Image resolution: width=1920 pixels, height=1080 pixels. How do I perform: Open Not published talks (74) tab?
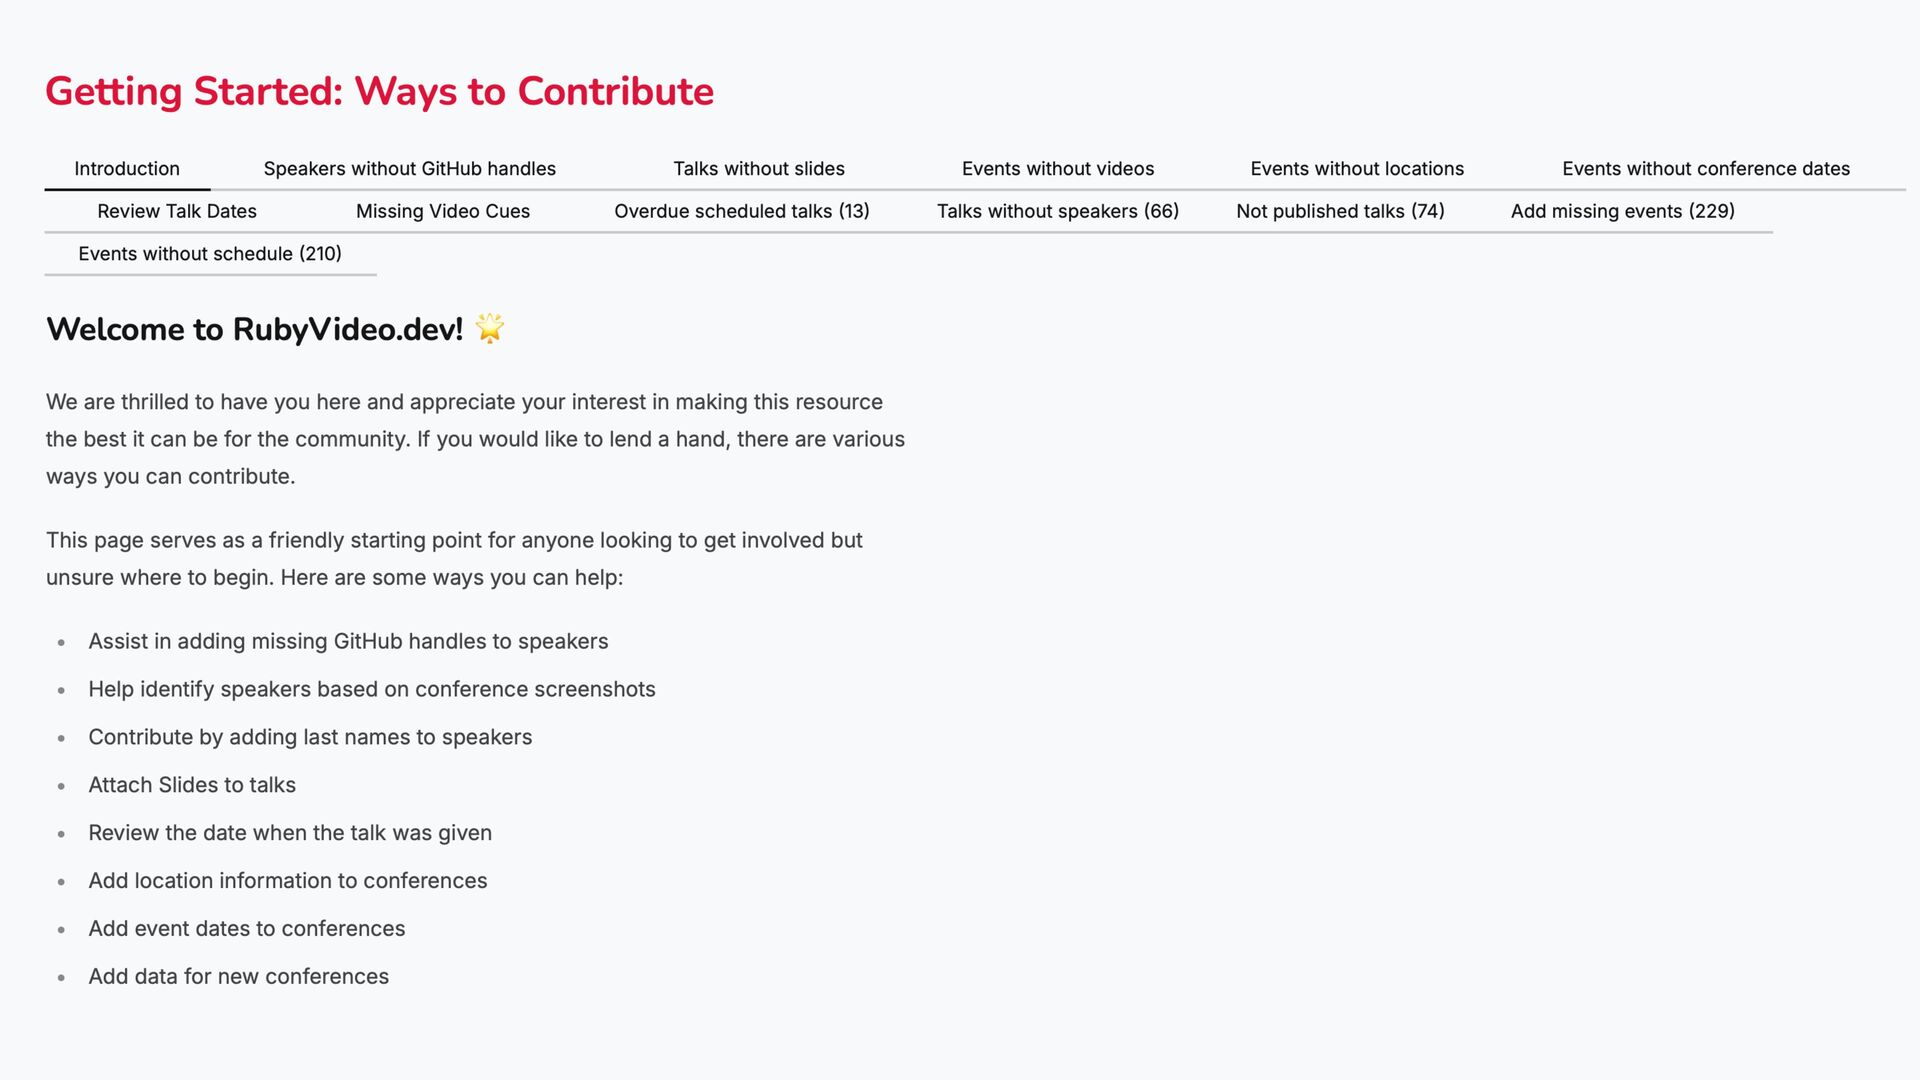[1339, 211]
